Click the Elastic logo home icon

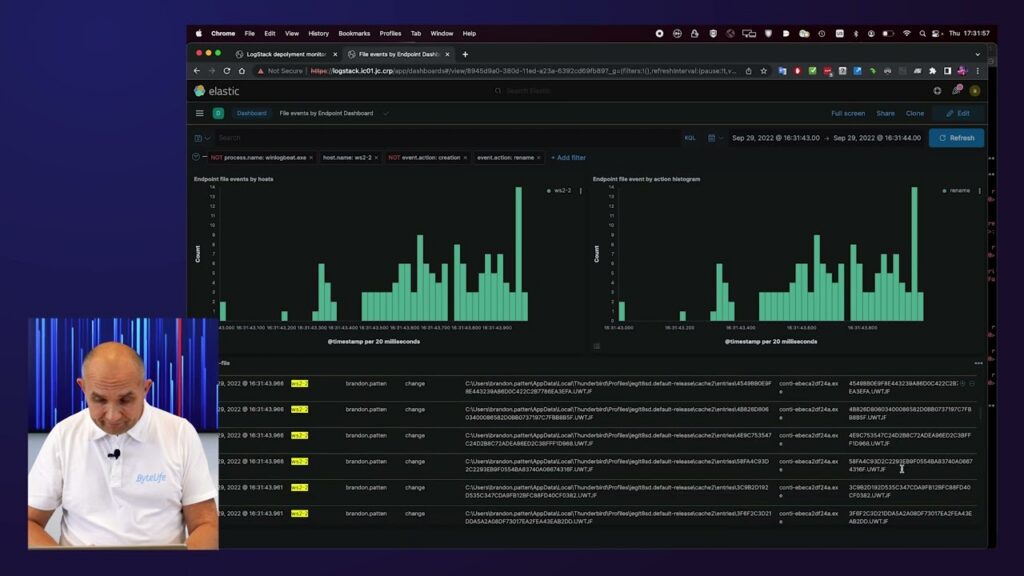tap(200, 91)
